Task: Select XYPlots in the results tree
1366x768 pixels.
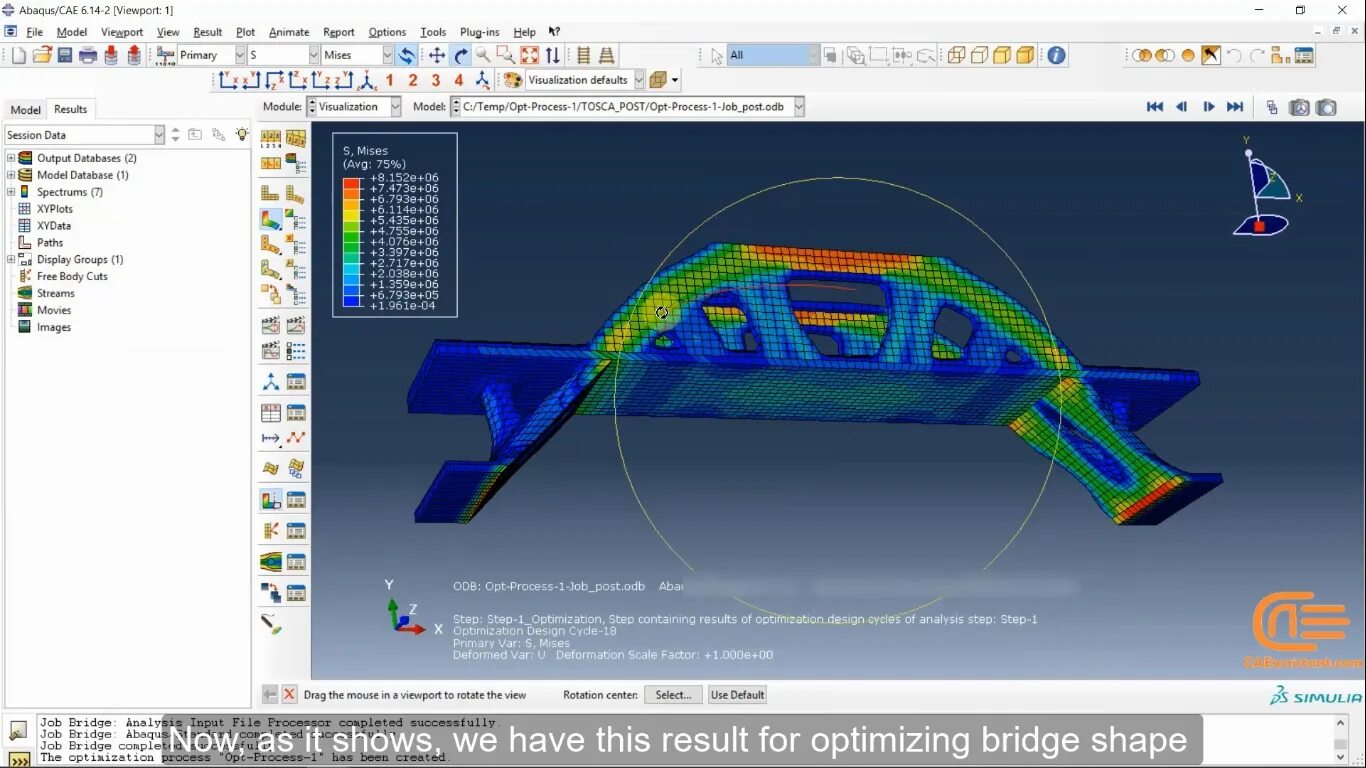Action: [x=55, y=209]
